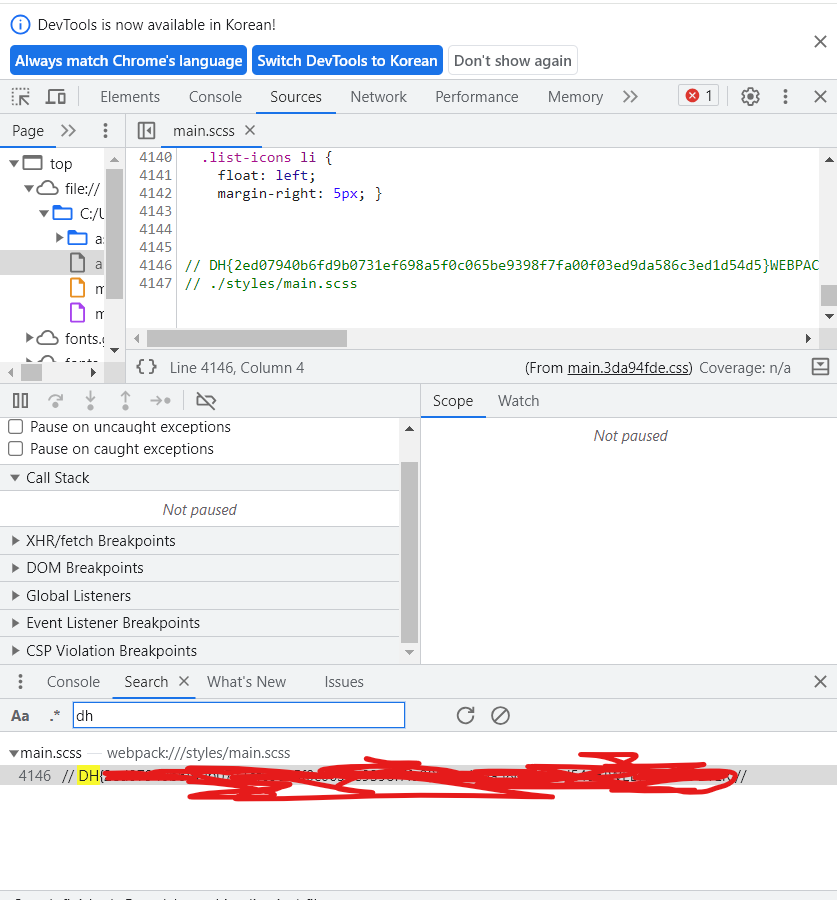837x900 pixels.
Task: Toggle match case Aa option
Action: [20, 716]
